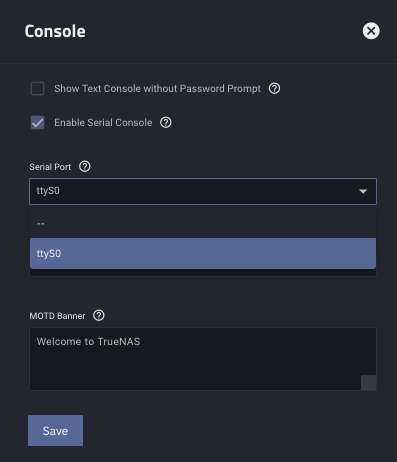
Task: Enable Show Text Console without Password Prompt checkbox
Action: [37, 89]
